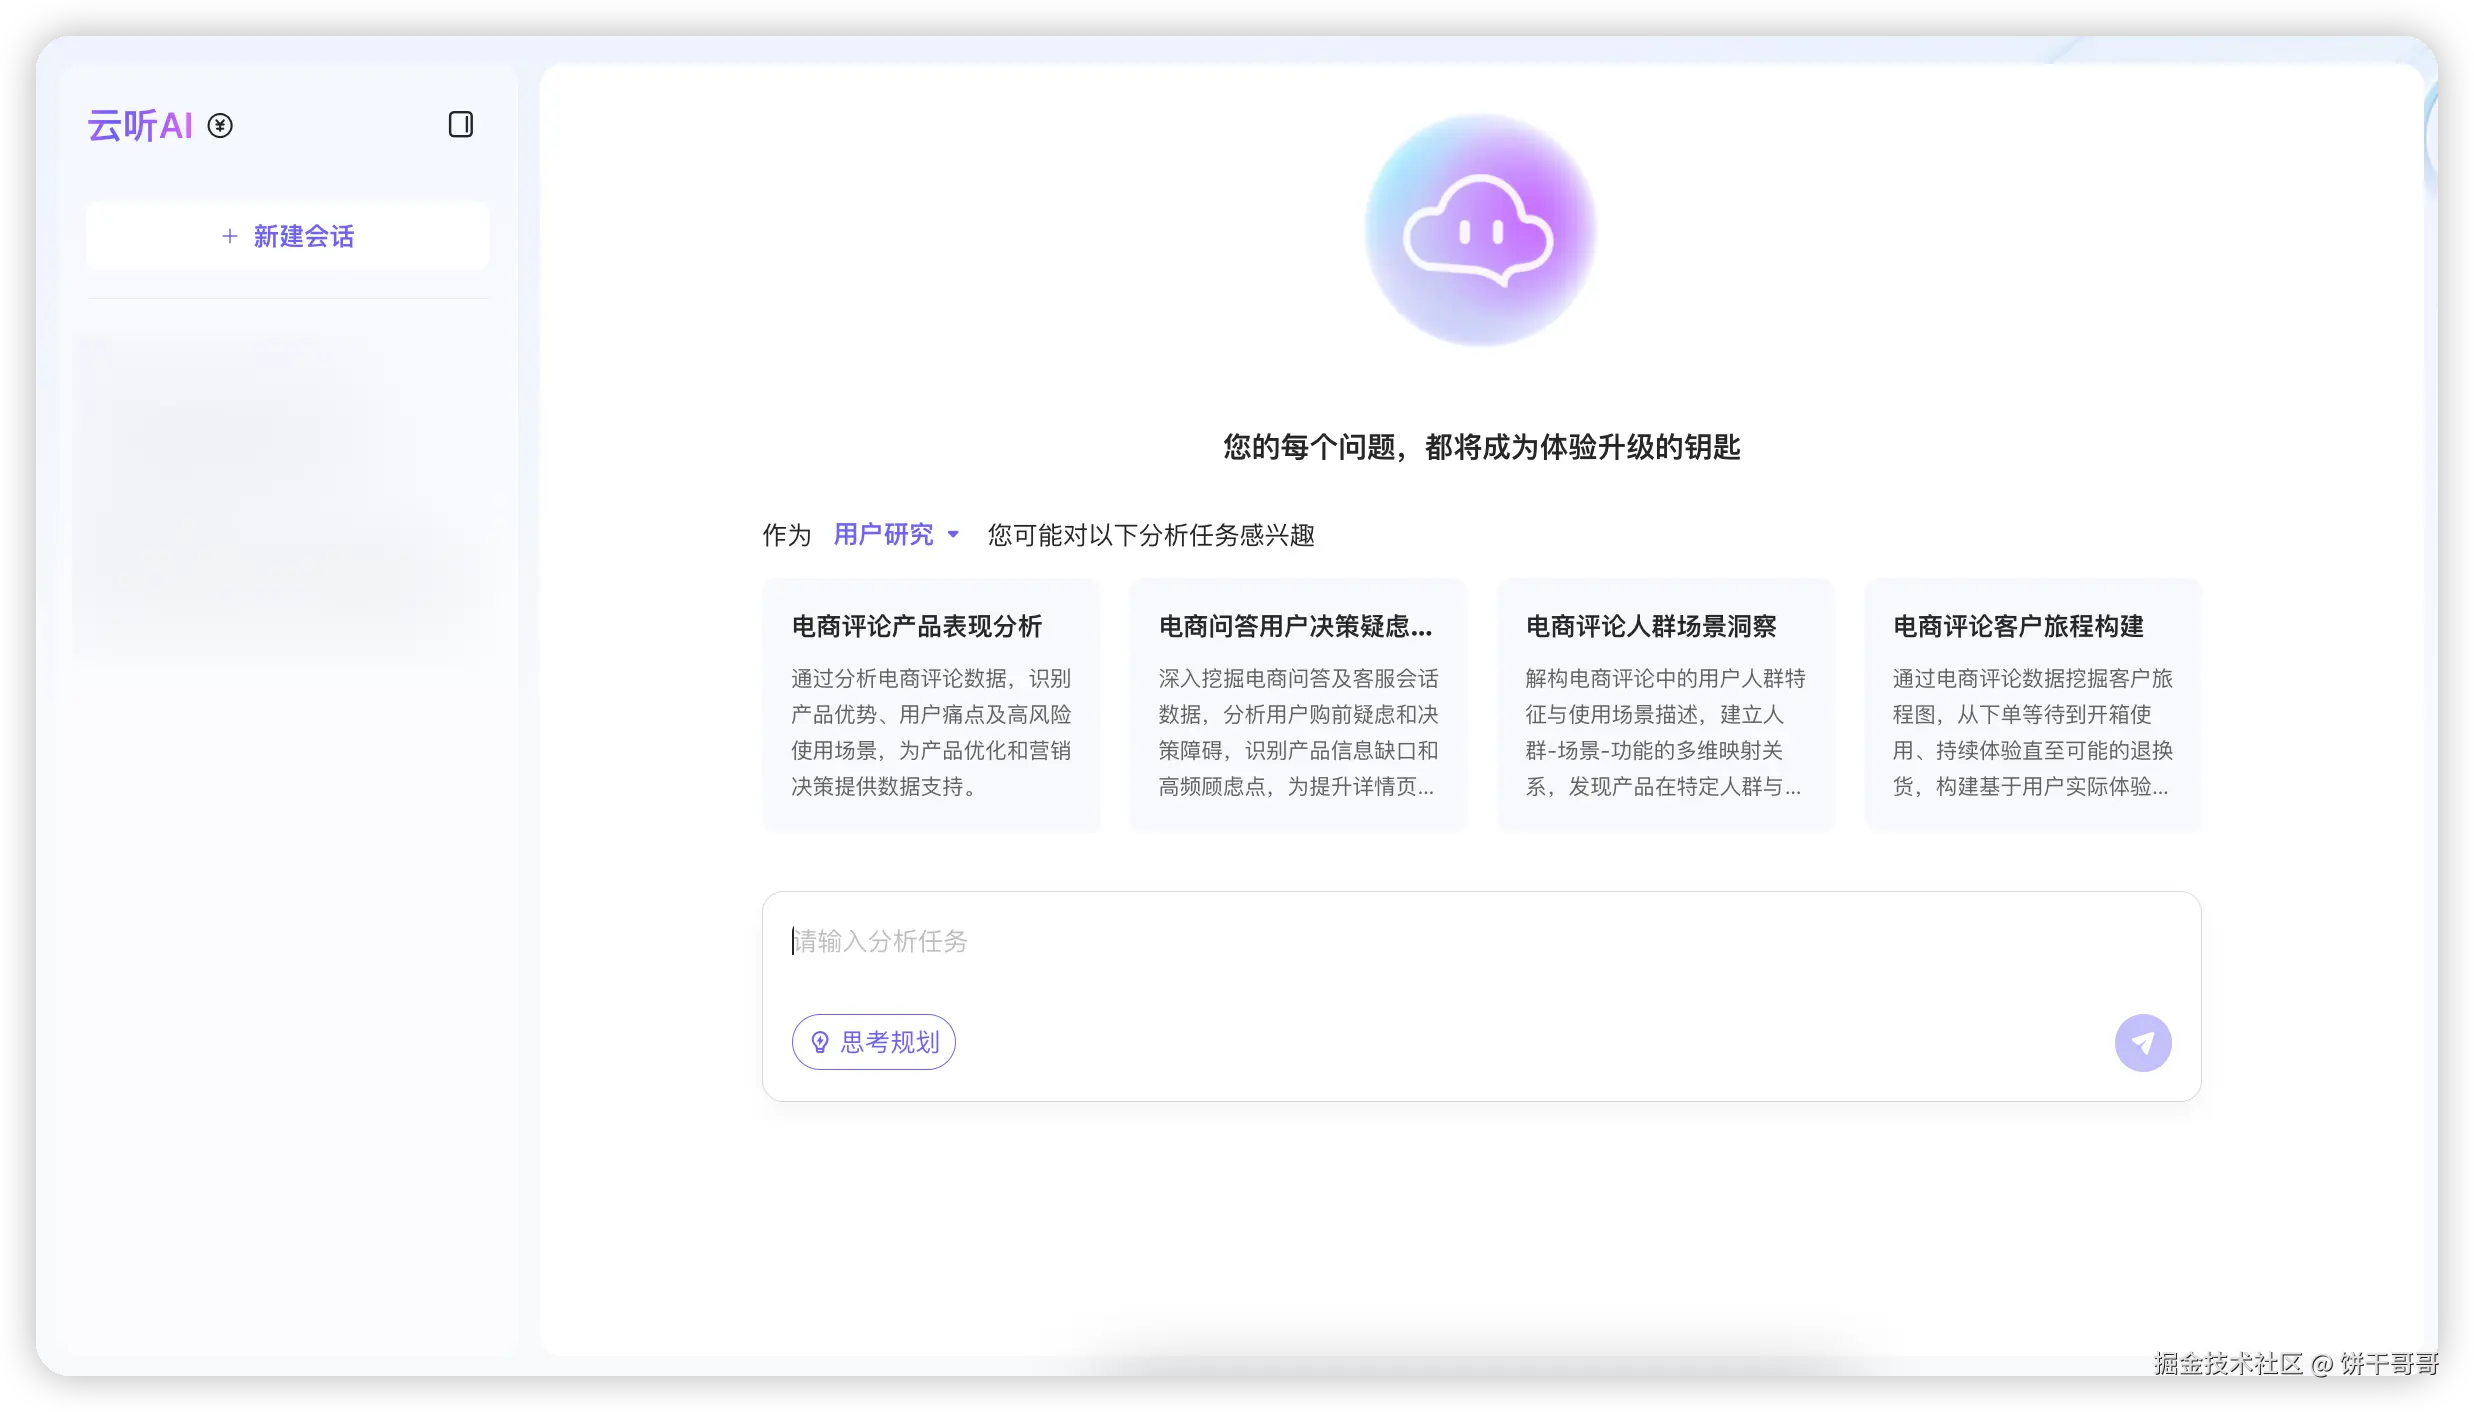Start a new chat with 新建会话

point(302,237)
